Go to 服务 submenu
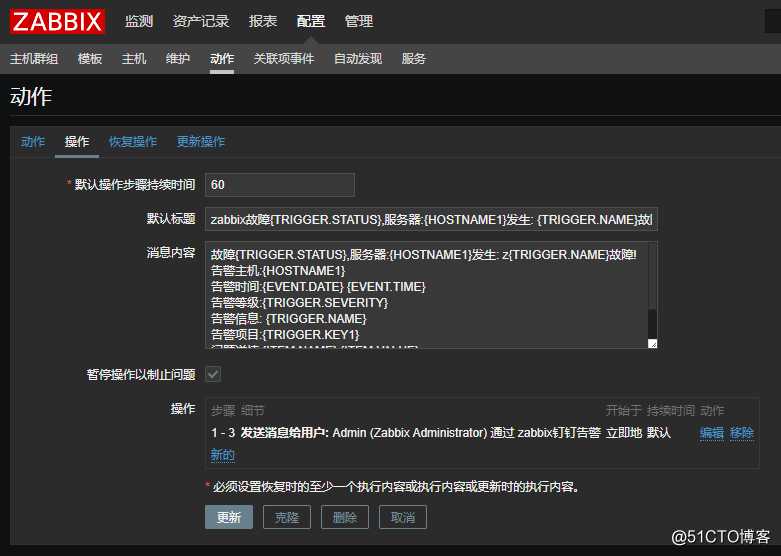This screenshot has height=556, width=781. pyautogui.click(x=413, y=59)
